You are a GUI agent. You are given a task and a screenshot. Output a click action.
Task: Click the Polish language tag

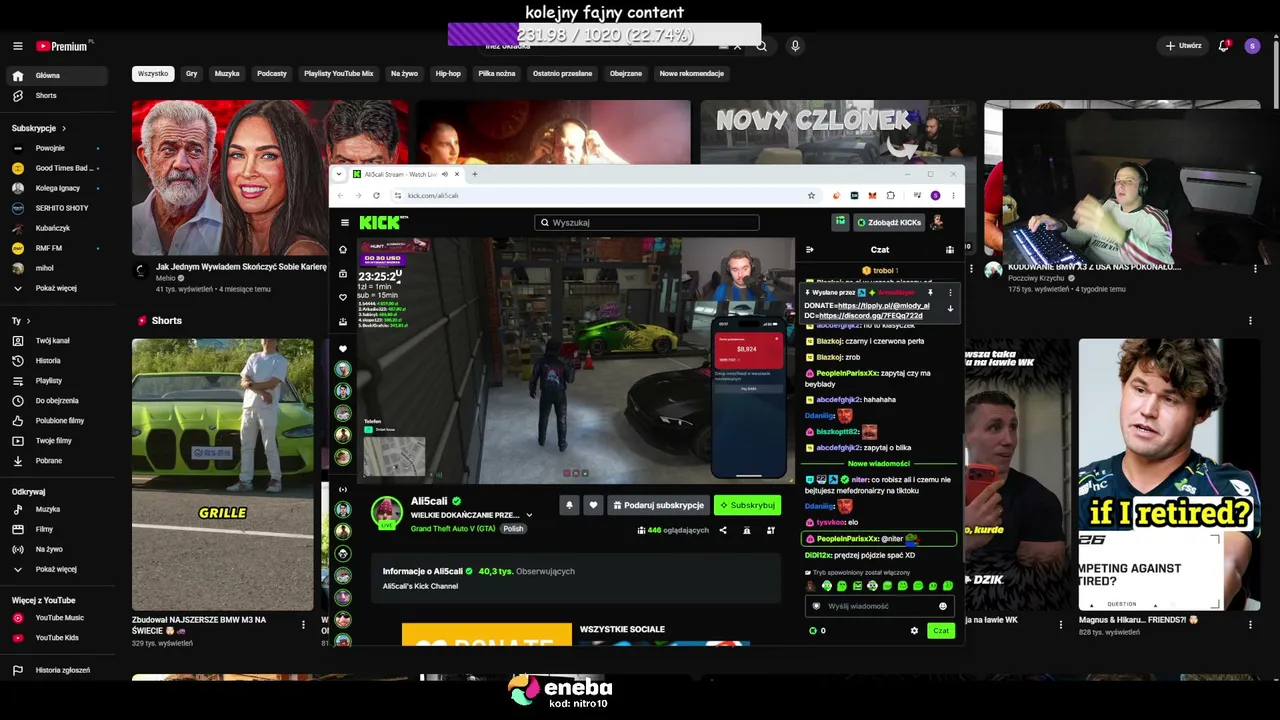click(x=513, y=529)
